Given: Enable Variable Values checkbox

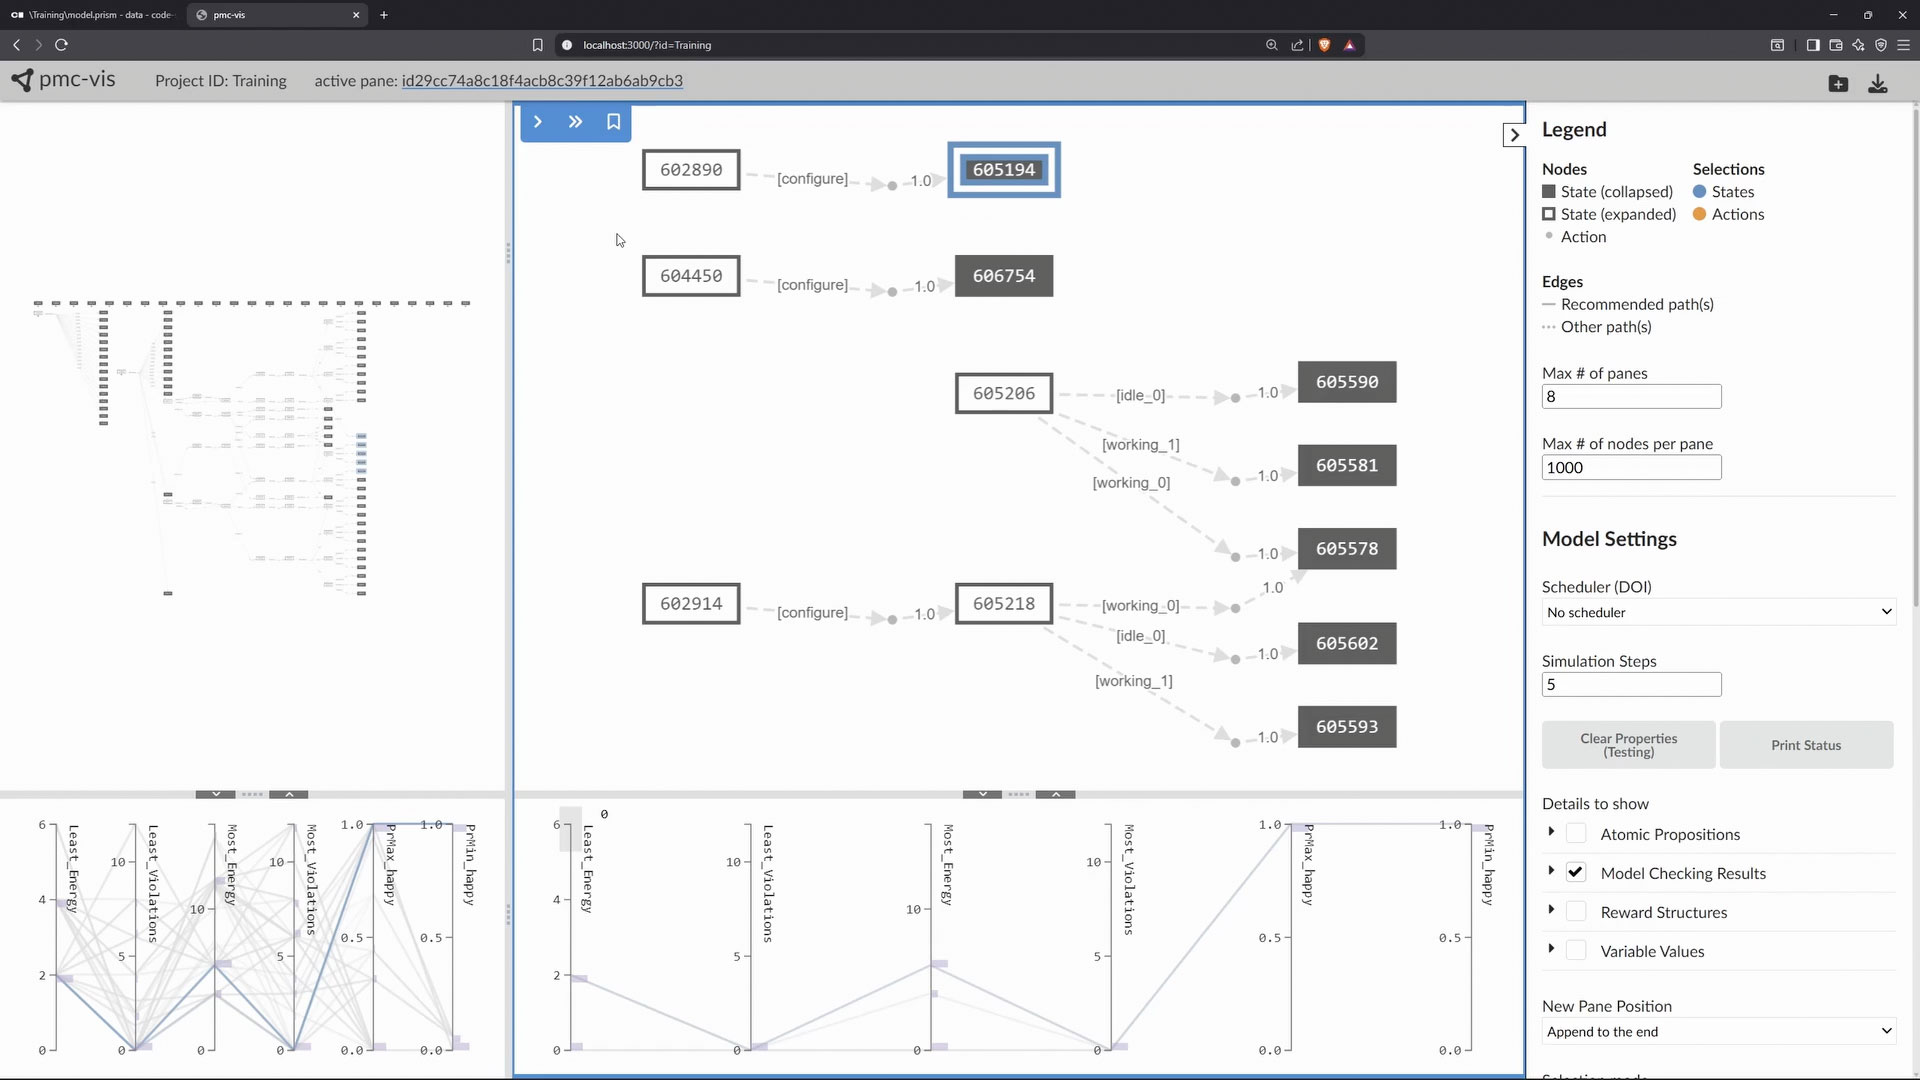Looking at the screenshot, I should (x=1576, y=951).
